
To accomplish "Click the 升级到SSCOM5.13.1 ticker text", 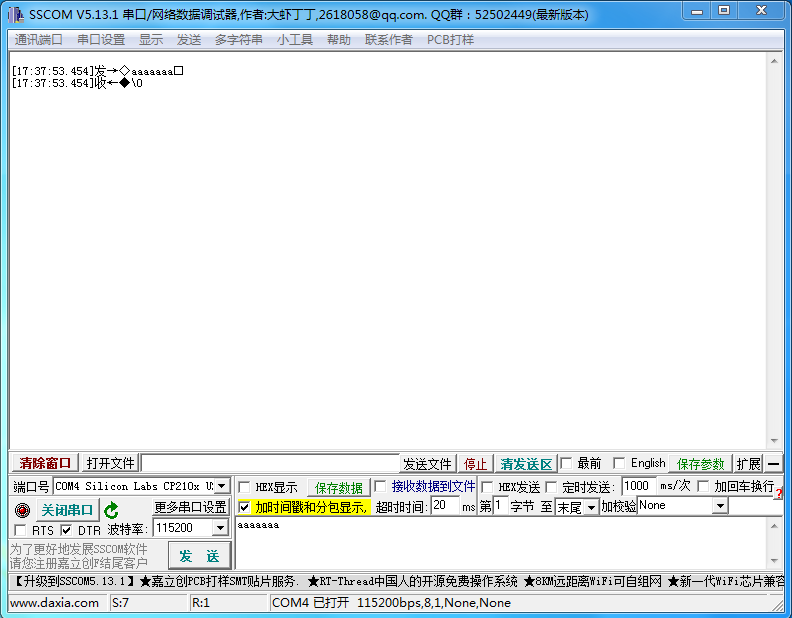I will click(74, 582).
